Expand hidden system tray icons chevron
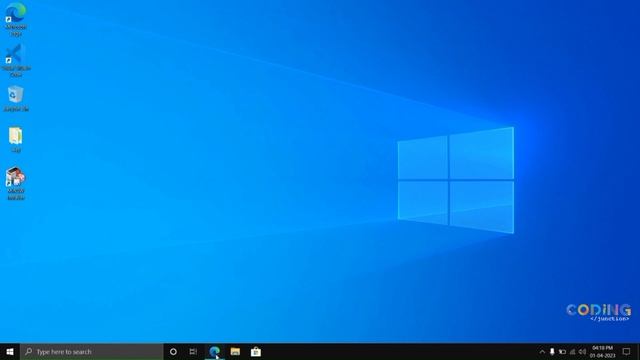This screenshot has height=360, width=640. (x=542, y=352)
